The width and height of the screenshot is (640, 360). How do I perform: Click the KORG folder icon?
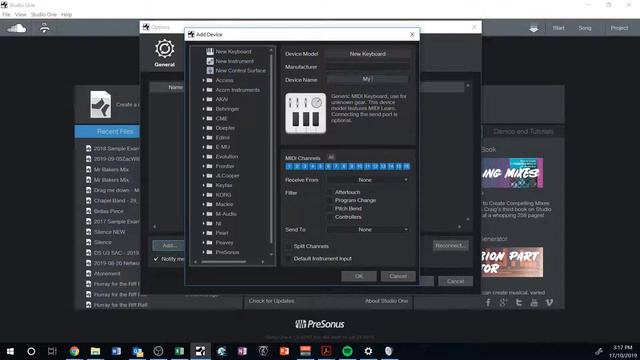click(209, 195)
